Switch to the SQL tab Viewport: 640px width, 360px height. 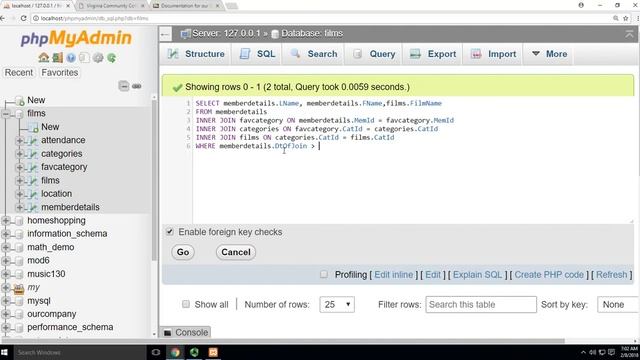point(257,54)
